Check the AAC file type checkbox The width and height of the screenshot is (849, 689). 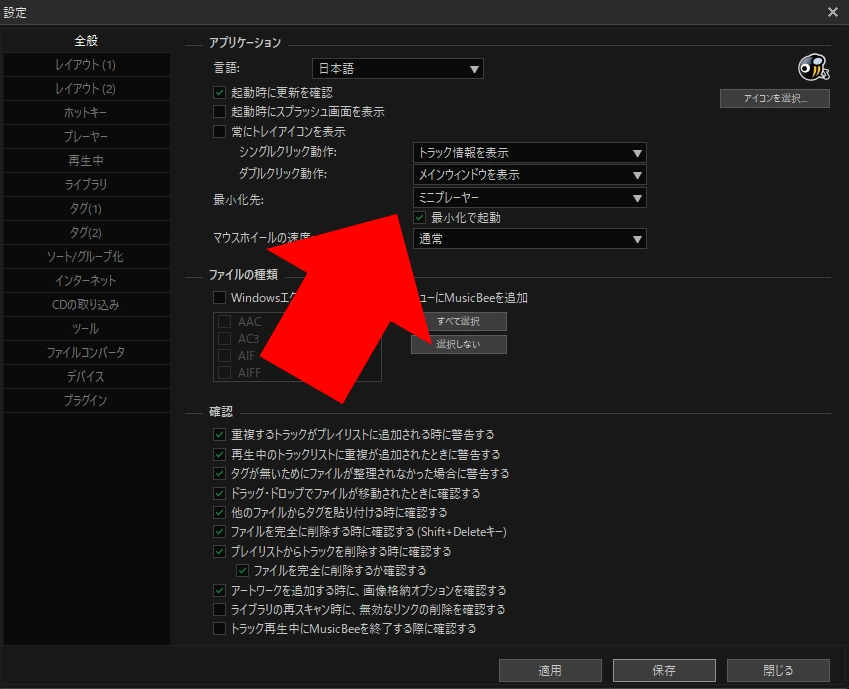click(x=225, y=321)
